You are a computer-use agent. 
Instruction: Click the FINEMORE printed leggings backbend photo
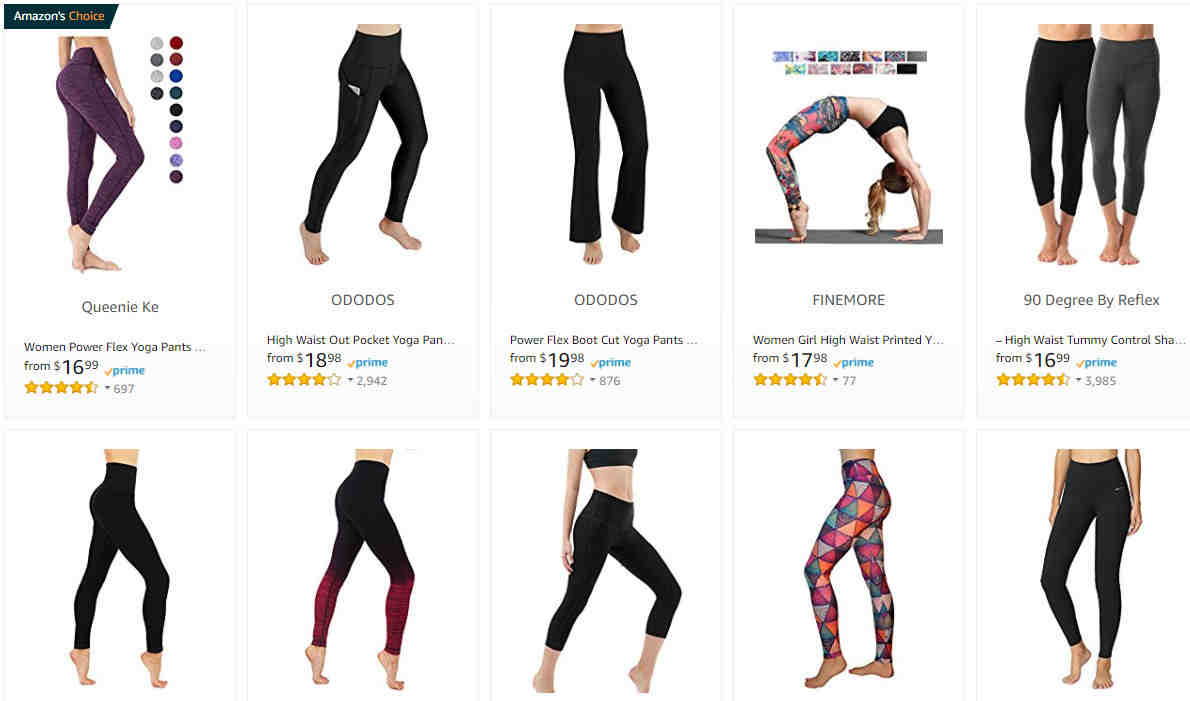(848, 168)
